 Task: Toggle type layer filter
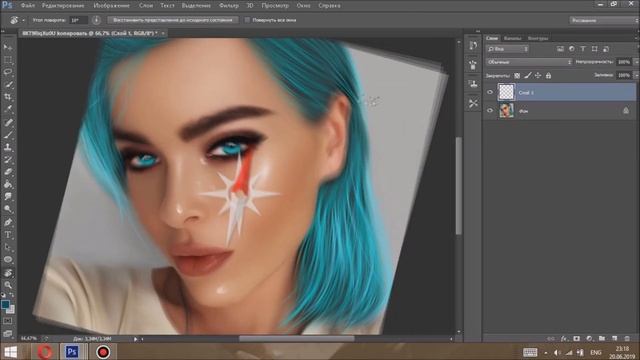(x=583, y=49)
